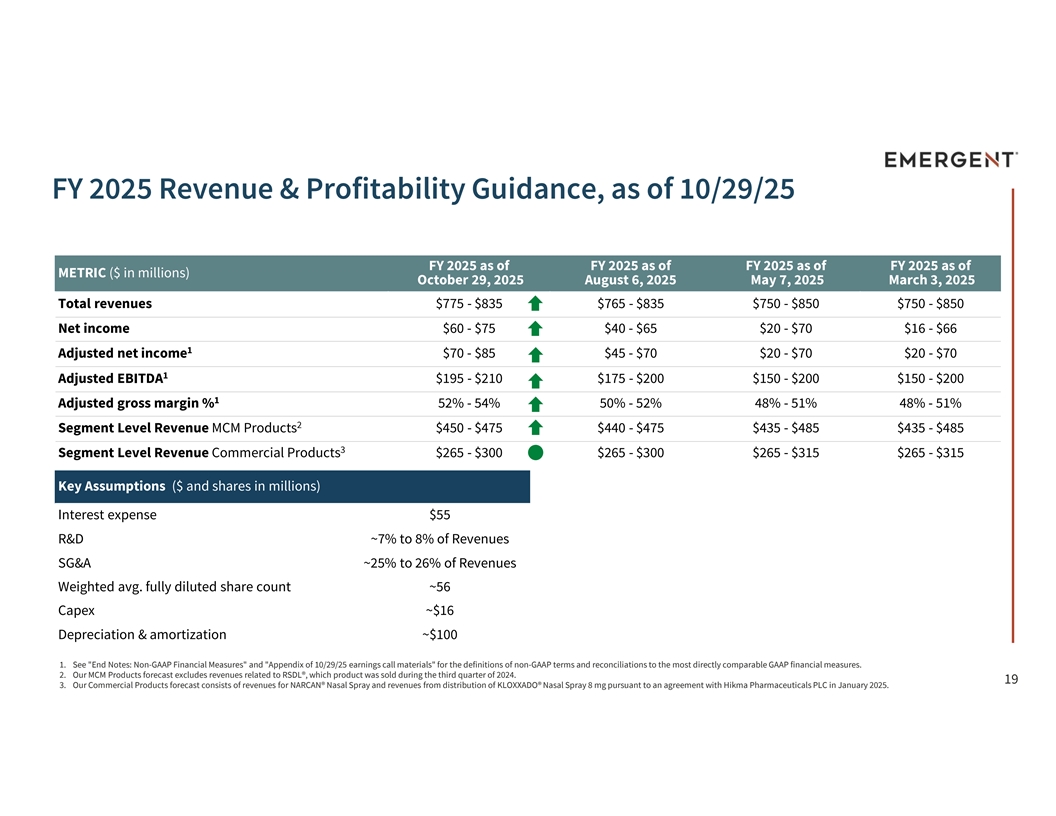Click the Depreciation & amortization label
This screenshot has width=1056, height=816.
click(x=142, y=634)
